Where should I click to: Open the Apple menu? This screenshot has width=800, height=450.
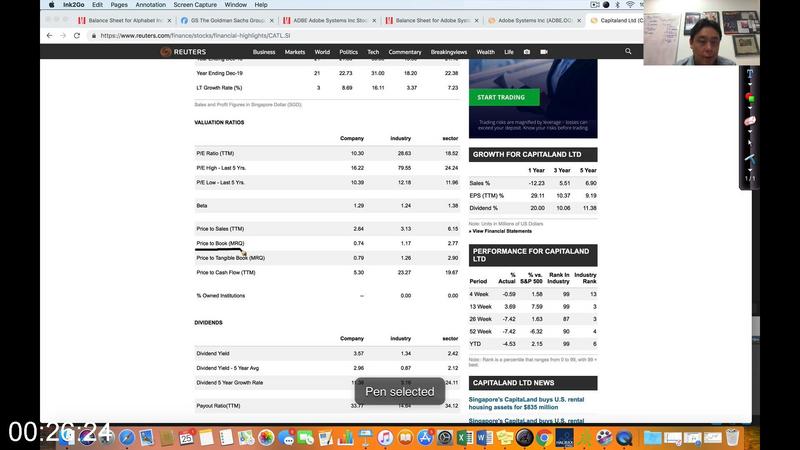click(x=52, y=5)
